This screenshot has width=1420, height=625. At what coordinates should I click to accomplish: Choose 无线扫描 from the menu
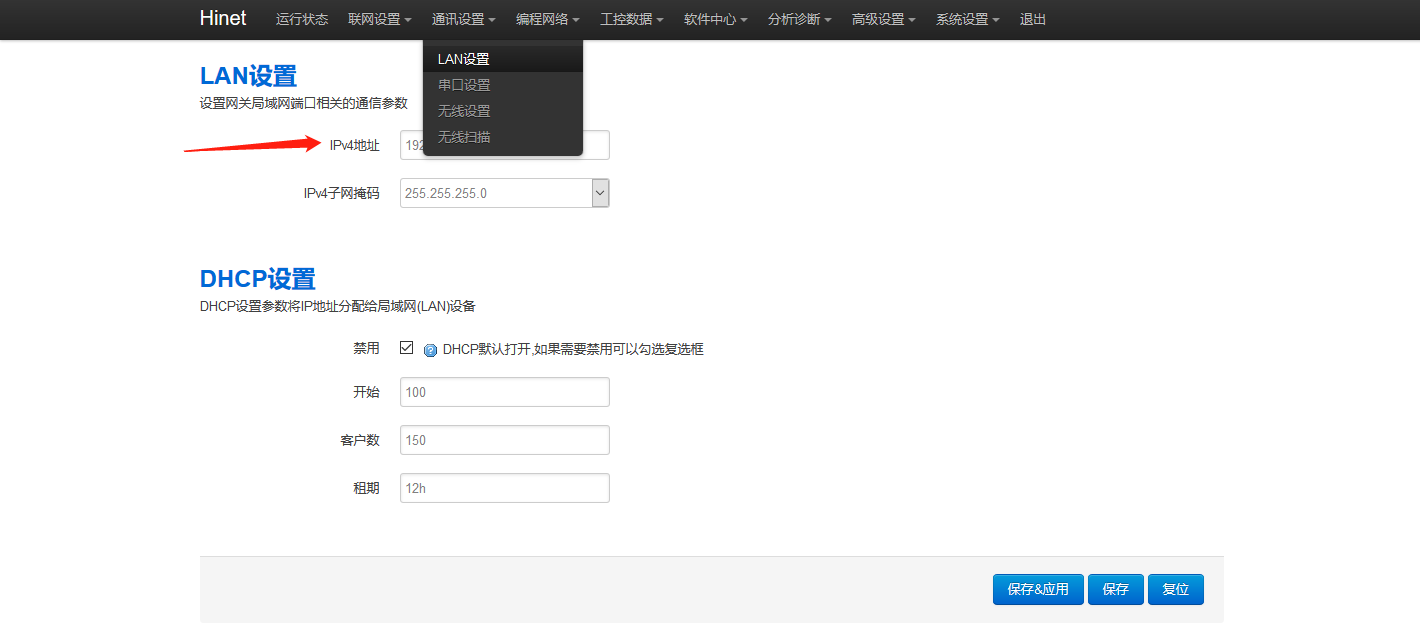(463, 136)
